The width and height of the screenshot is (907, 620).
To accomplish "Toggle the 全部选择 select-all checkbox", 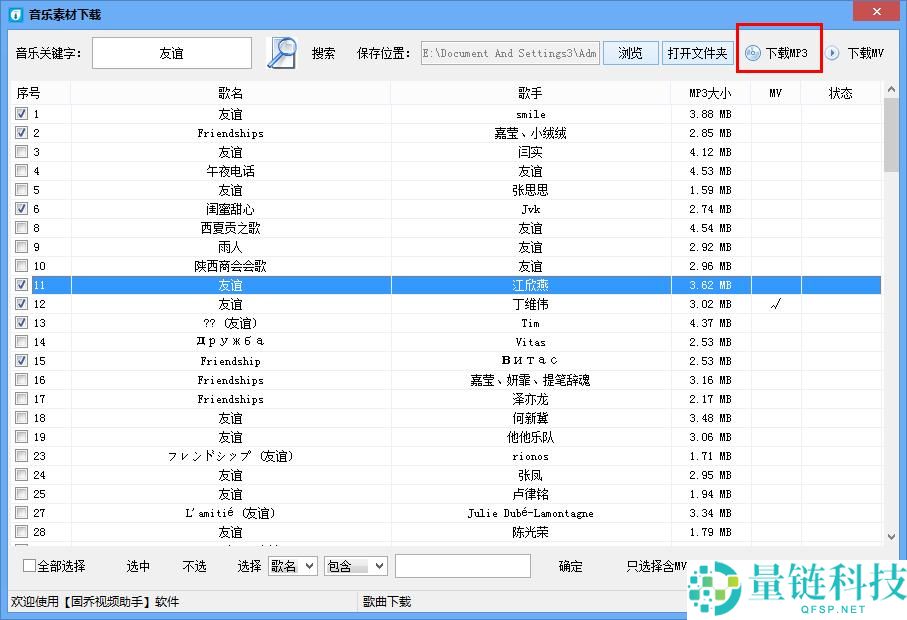I will tap(29, 566).
